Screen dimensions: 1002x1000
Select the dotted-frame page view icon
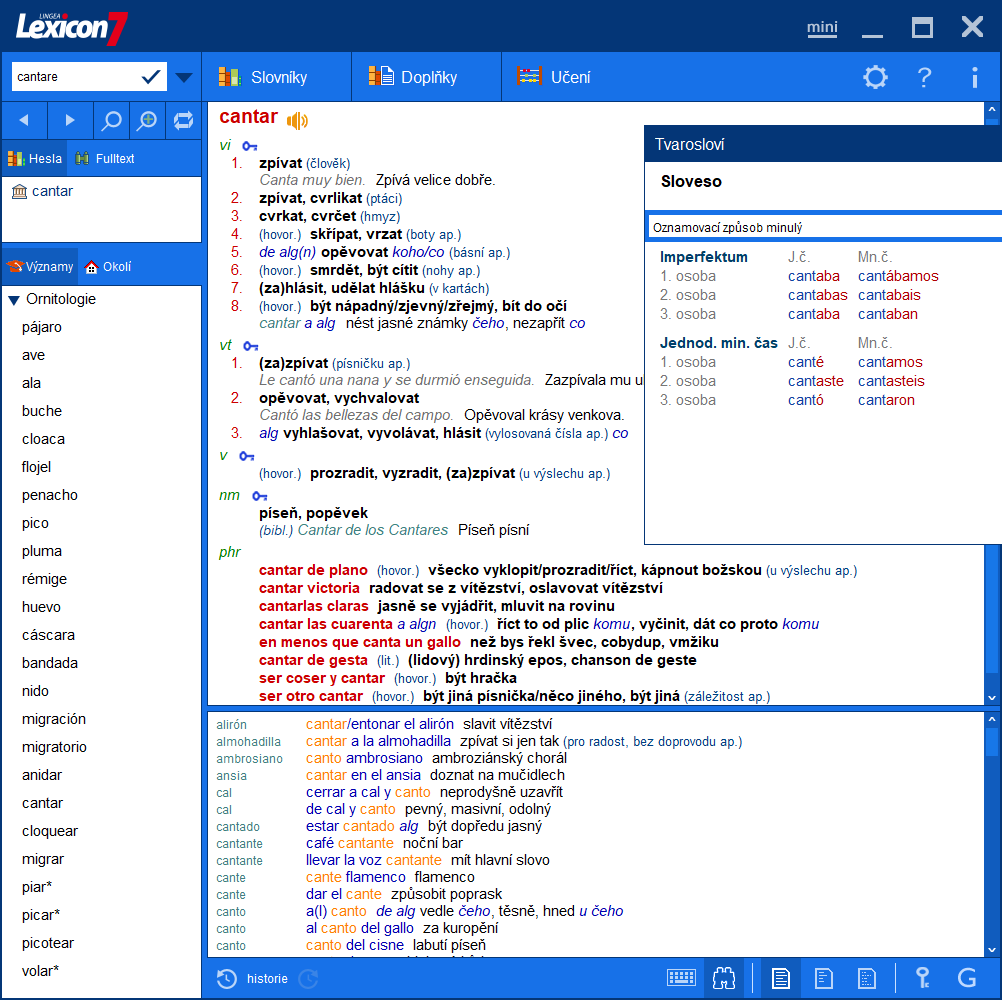(x=867, y=978)
